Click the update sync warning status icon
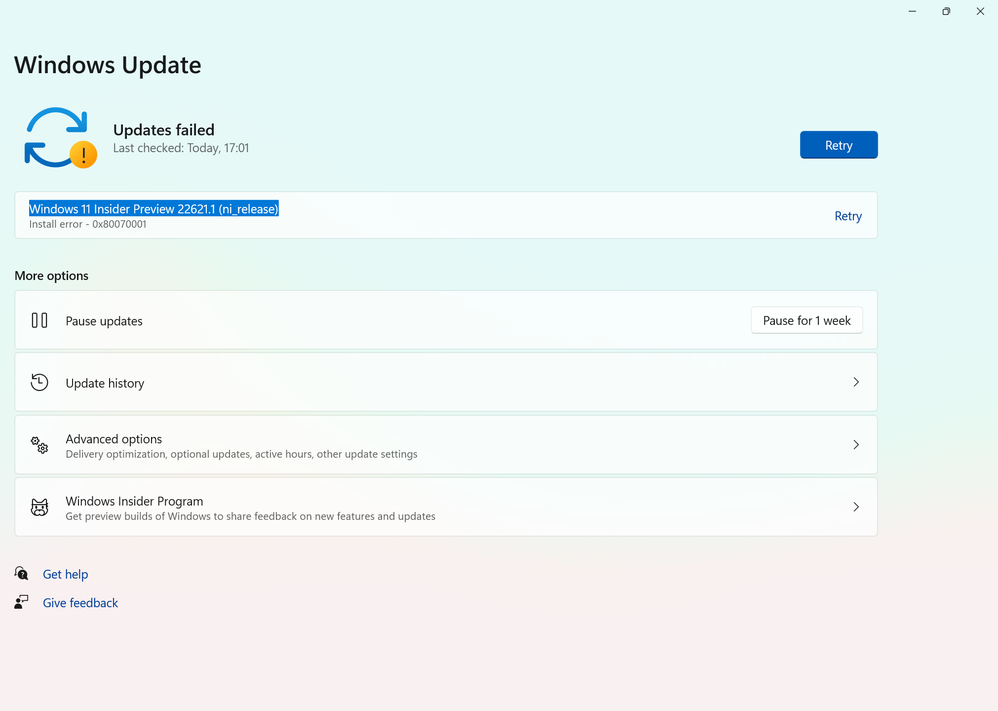This screenshot has width=998, height=711. coord(60,138)
